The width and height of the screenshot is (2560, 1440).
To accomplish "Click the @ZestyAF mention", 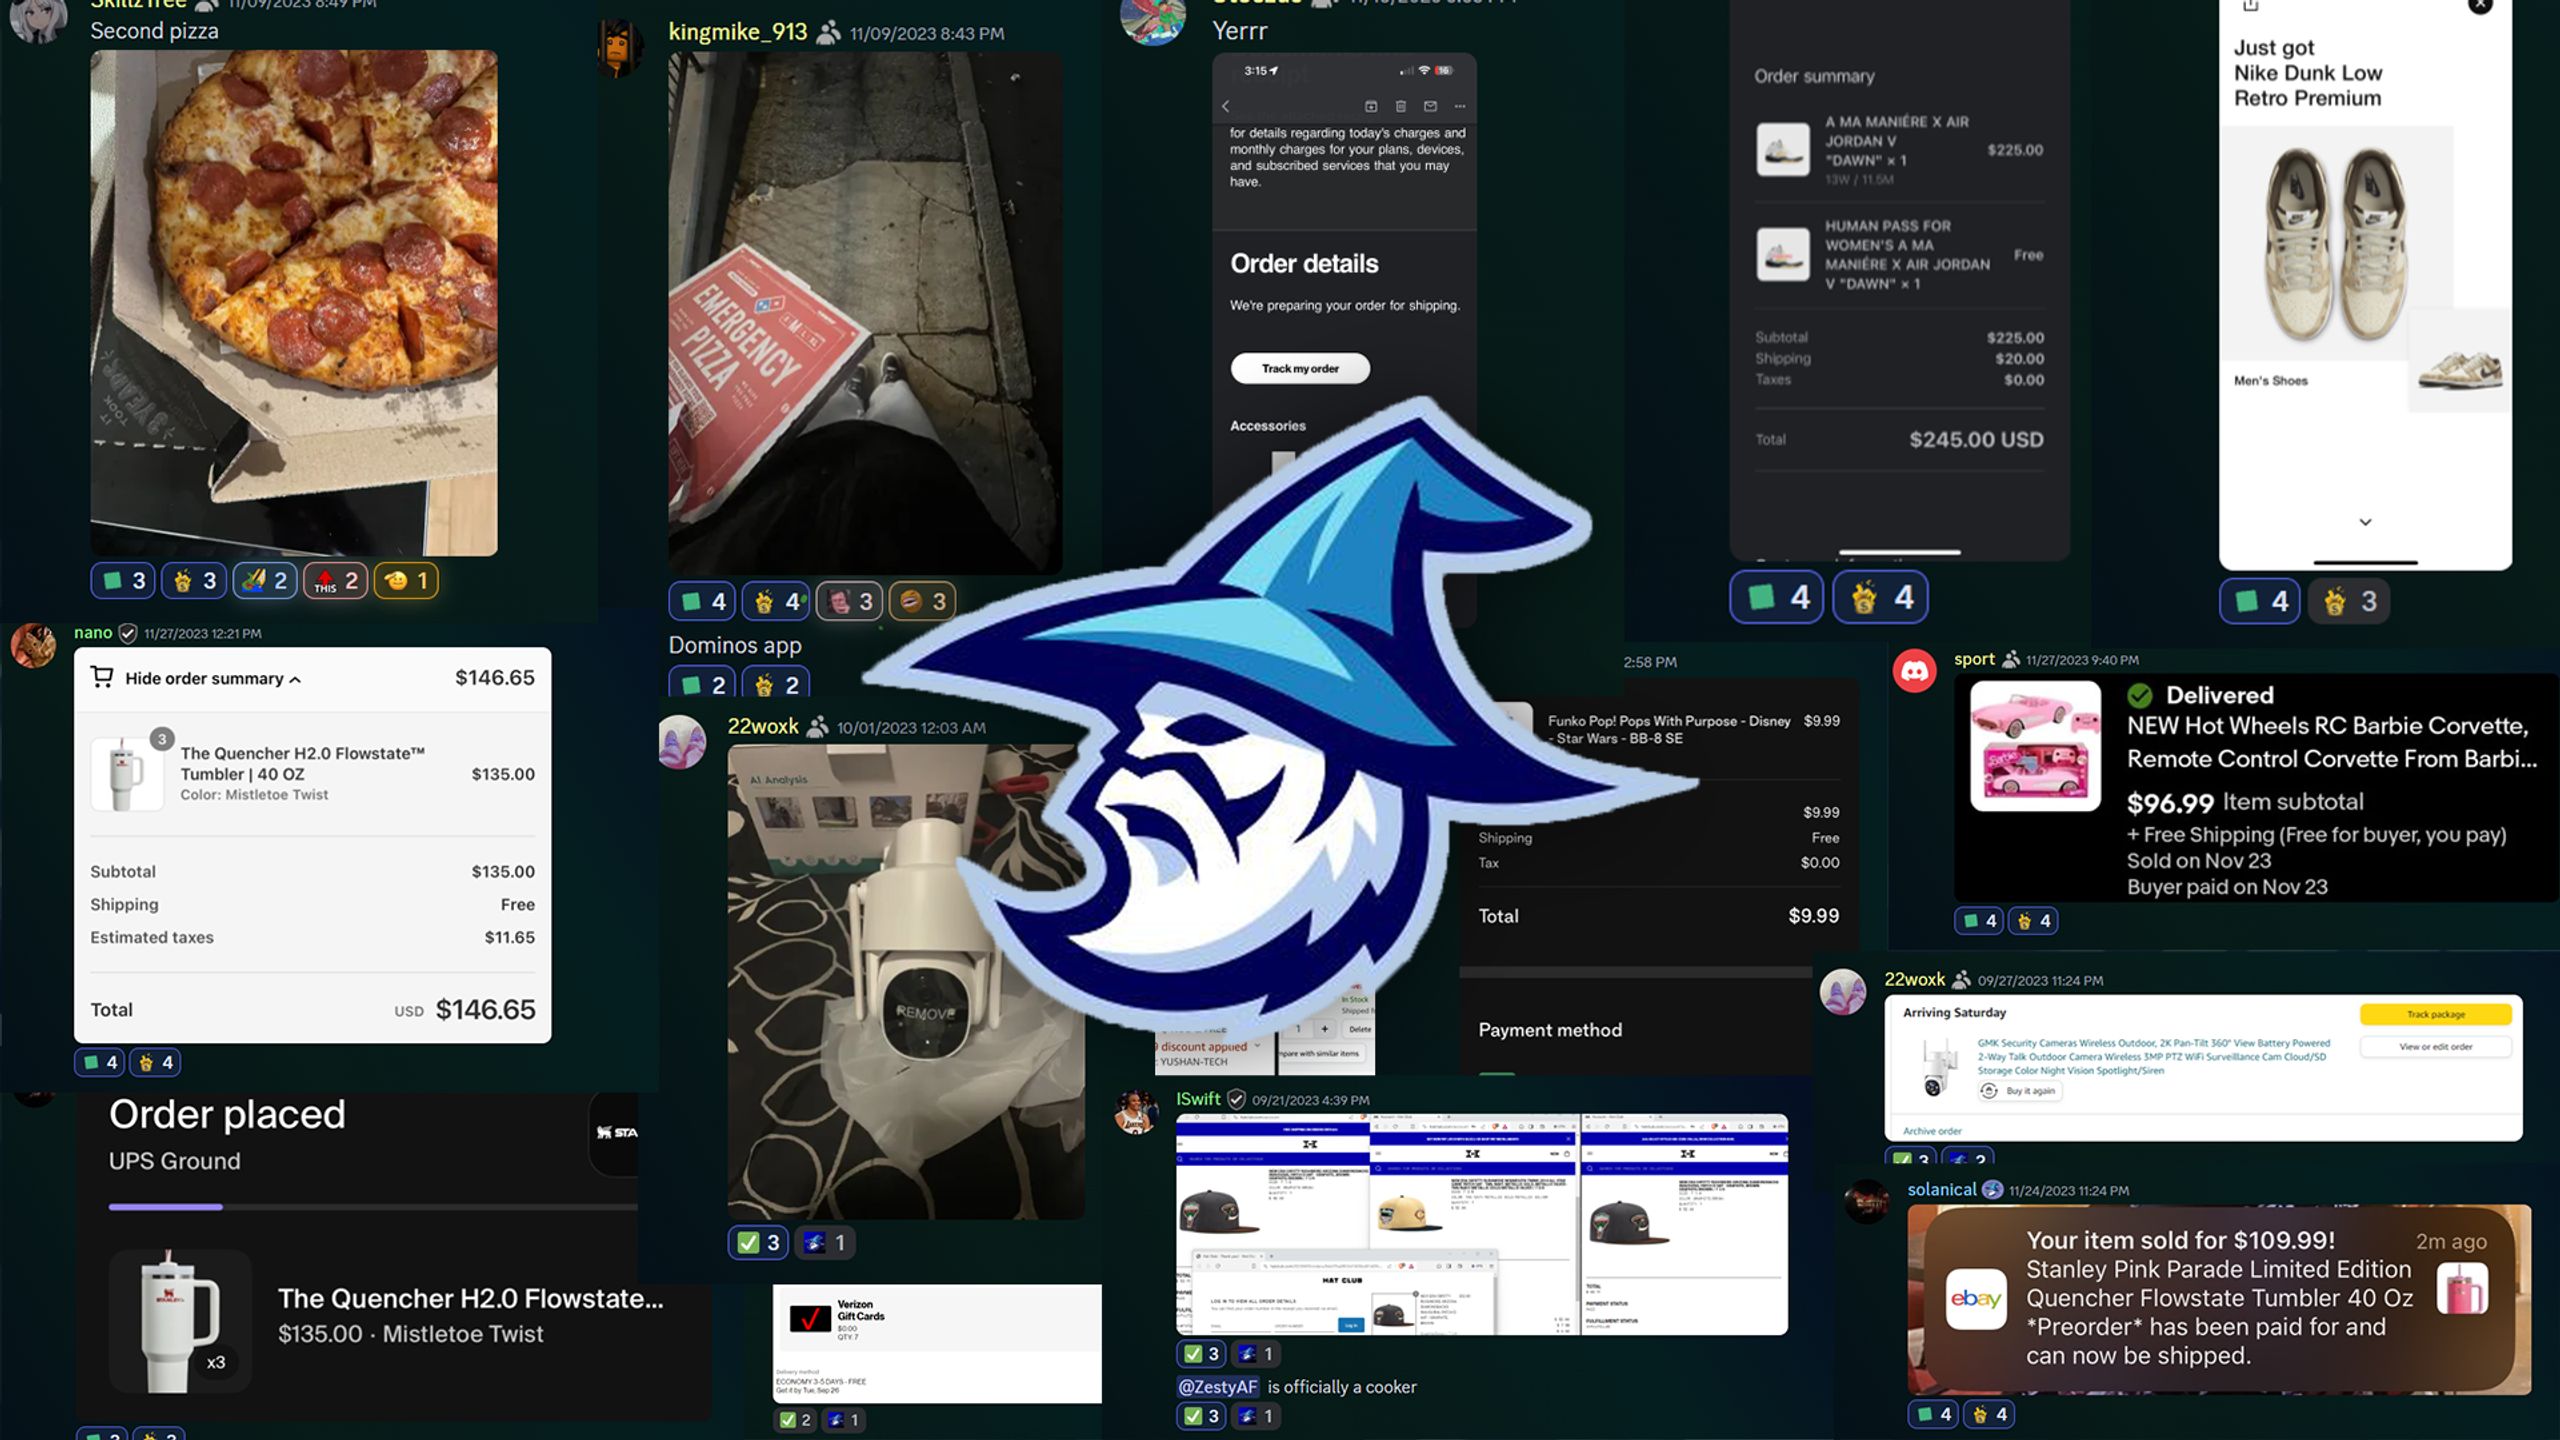I will coord(1218,1387).
